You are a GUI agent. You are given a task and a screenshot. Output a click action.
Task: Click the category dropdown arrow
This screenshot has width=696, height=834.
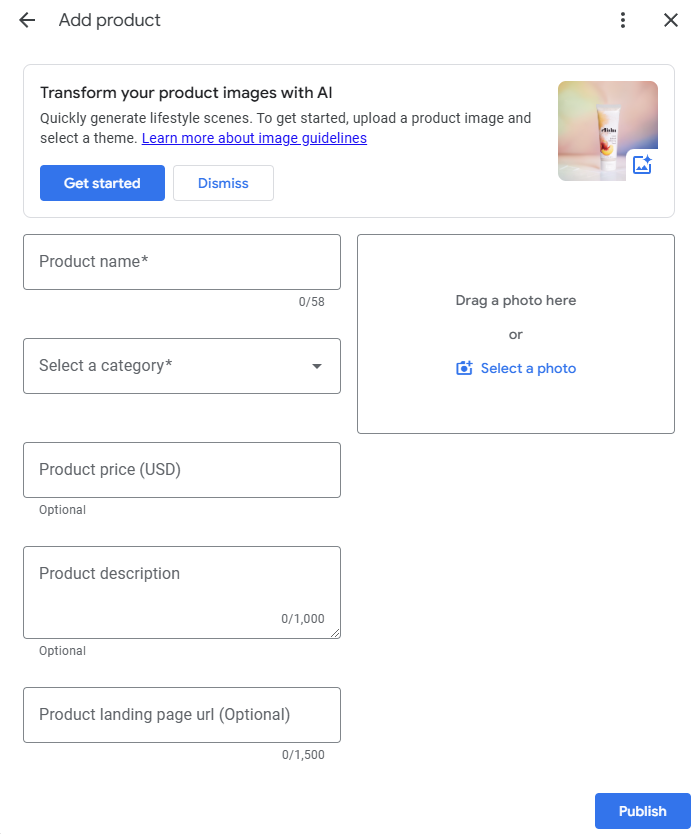[x=317, y=366]
